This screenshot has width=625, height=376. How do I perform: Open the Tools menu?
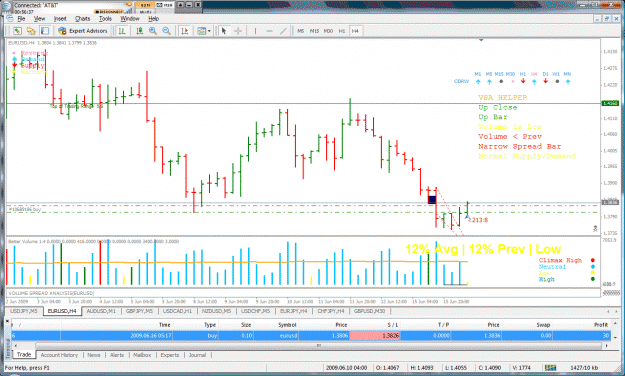pyautogui.click(x=105, y=19)
